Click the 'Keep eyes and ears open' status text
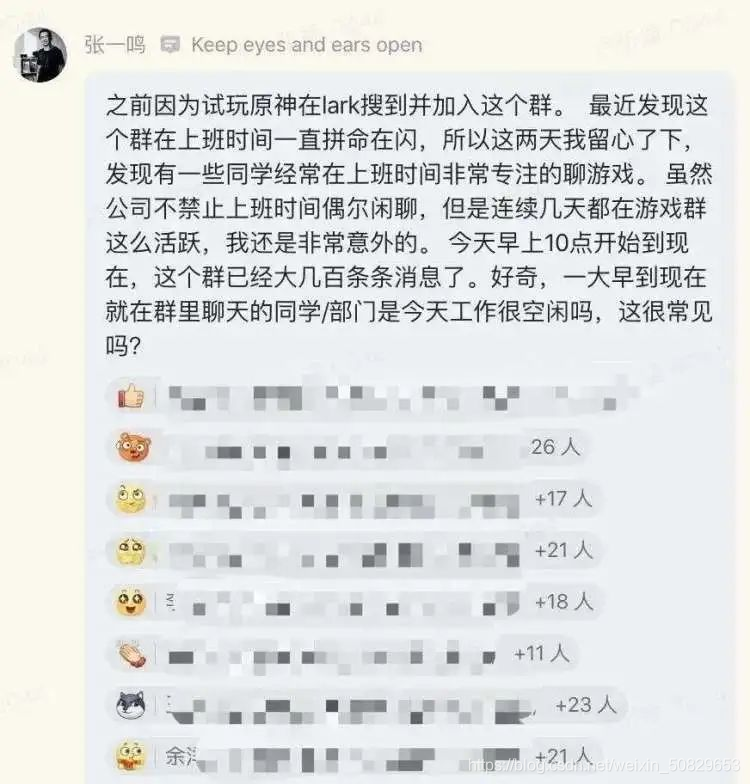Image resolution: width=750 pixels, height=784 pixels. coord(306,45)
